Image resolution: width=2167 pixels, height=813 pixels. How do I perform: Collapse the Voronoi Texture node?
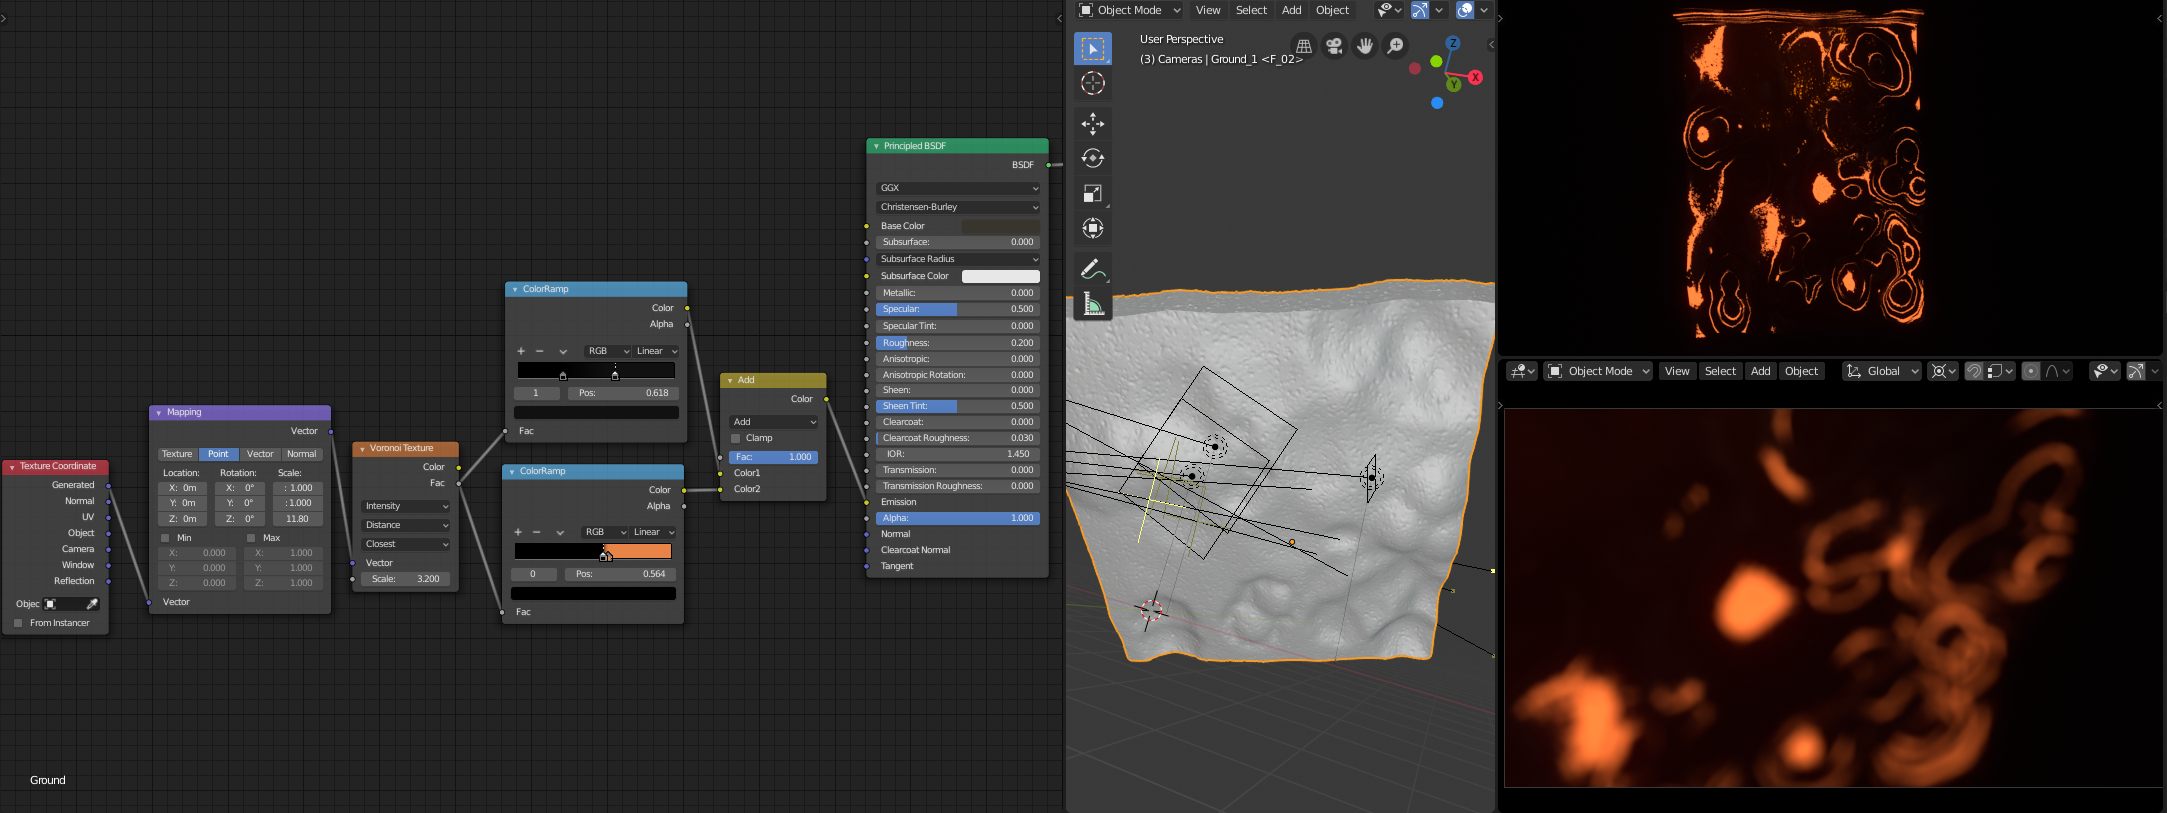[362, 449]
